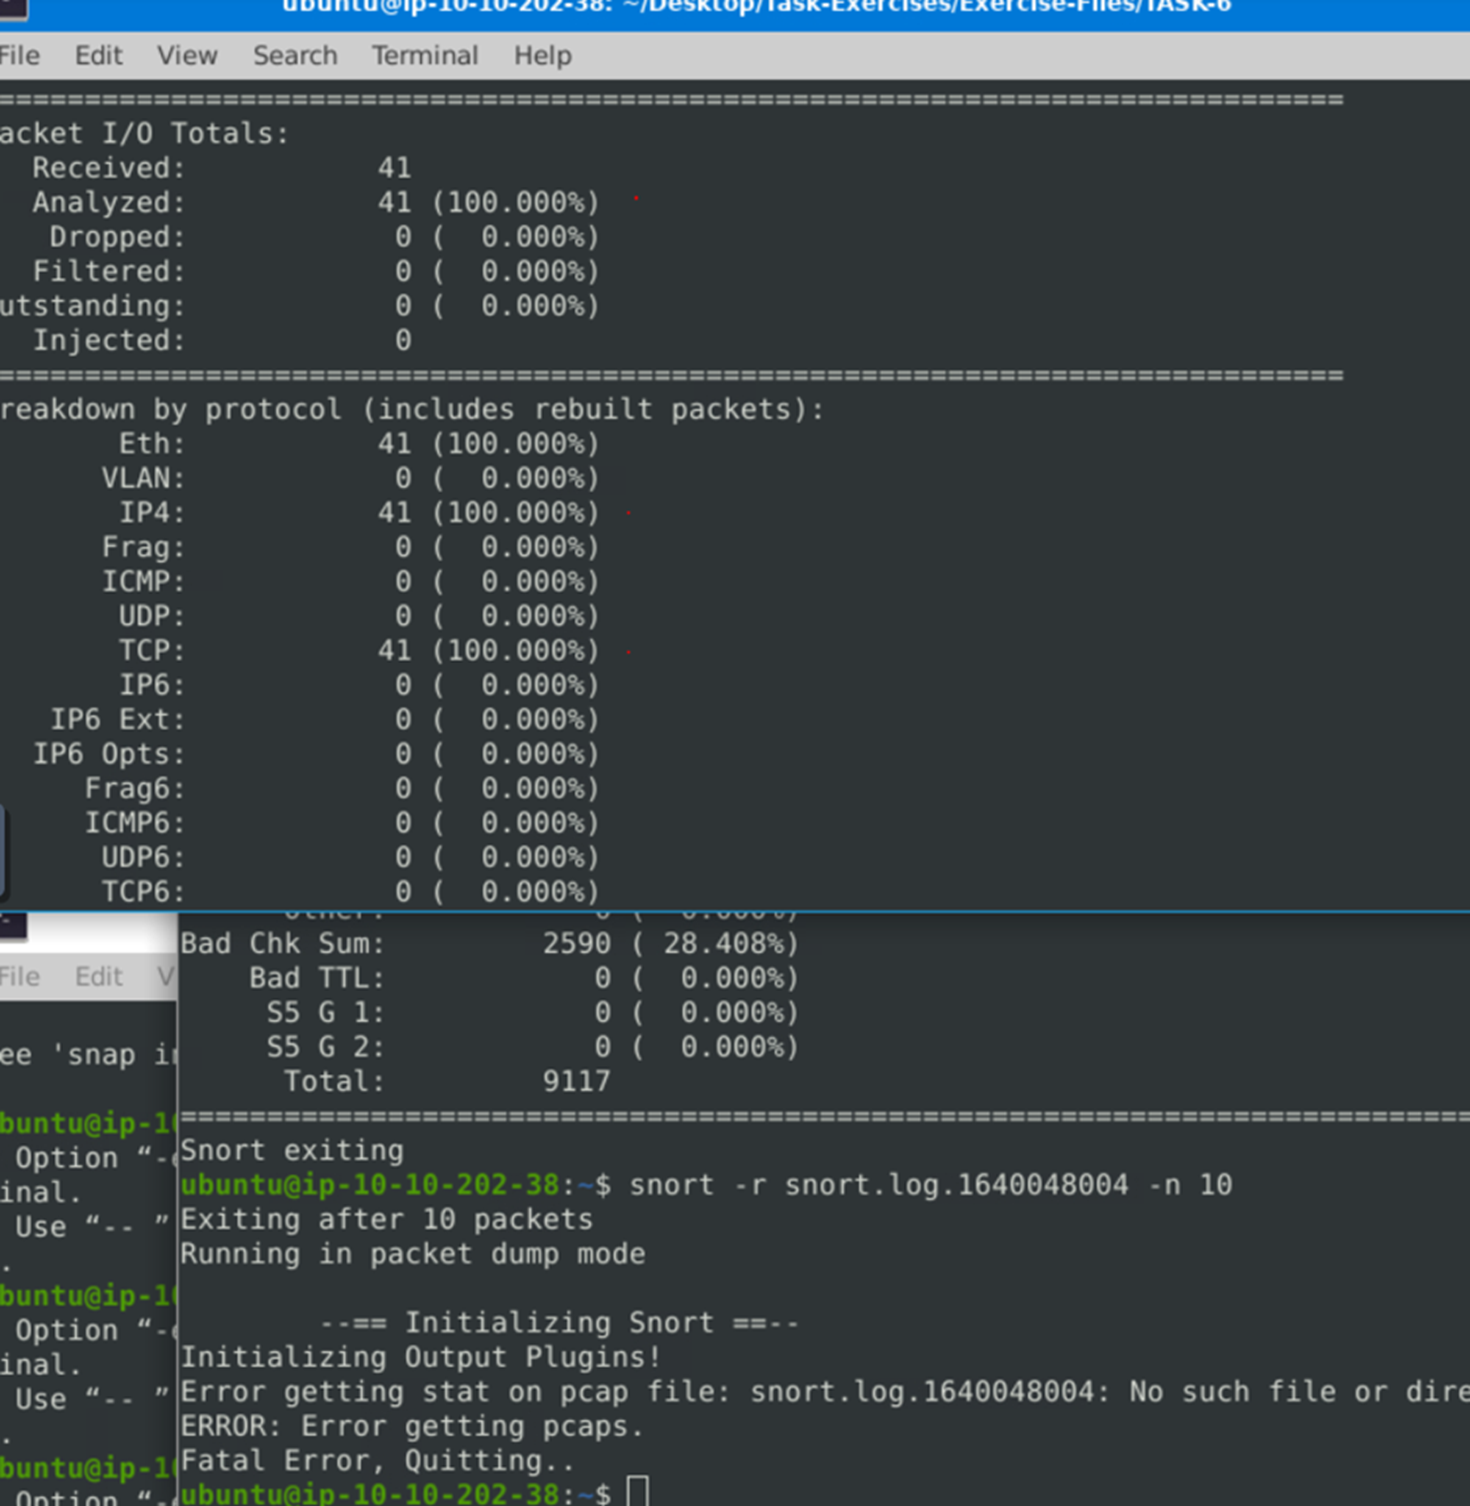Click the 'Initializing Output Plugins!' line
Image resolution: width=1470 pixels, height=1506 pixels.
click(x=420, y=1357)
